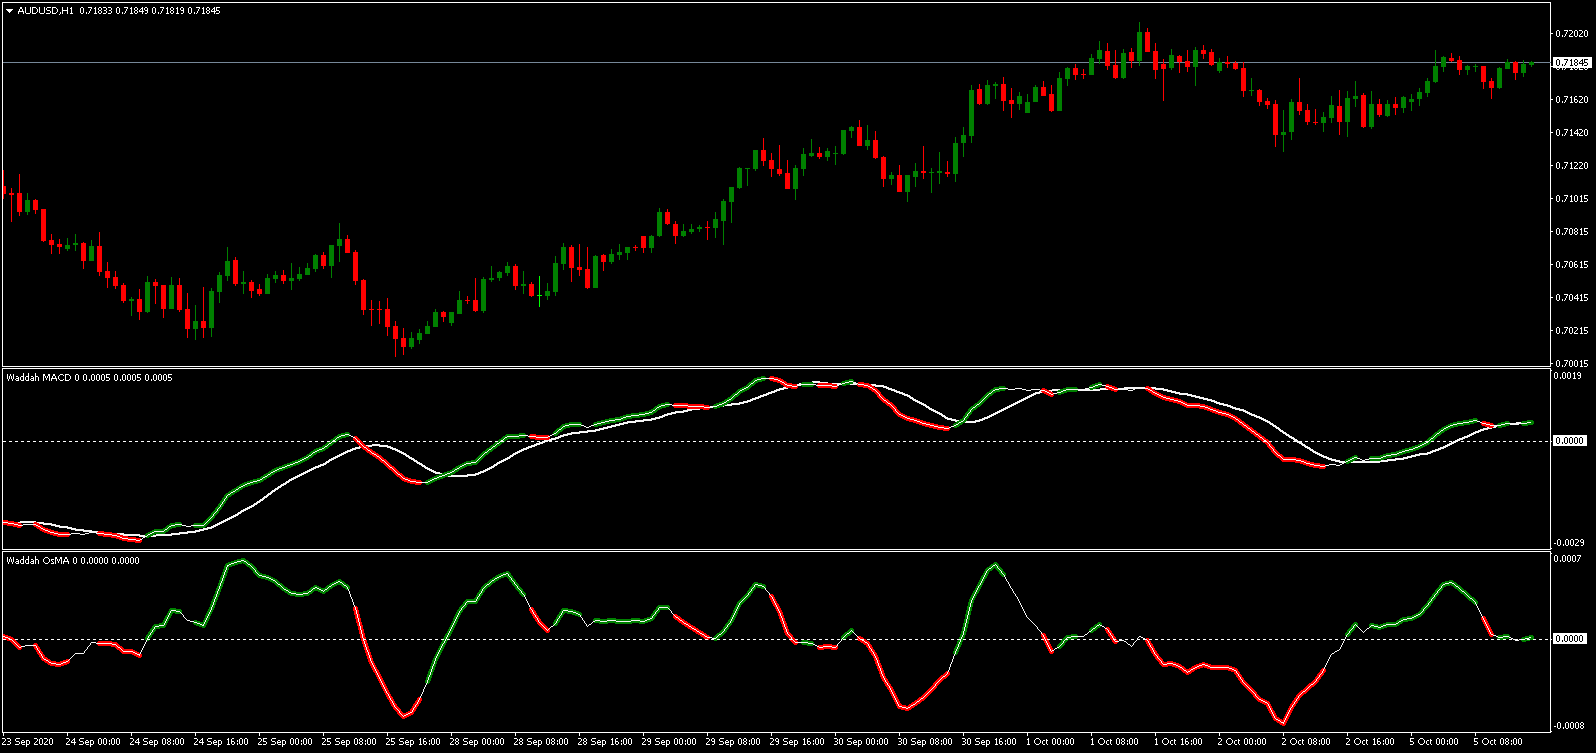Click the 0.70215 price axis level
The width and height of the screenshot is (1596, 753).
click(x=1573, y=330)
